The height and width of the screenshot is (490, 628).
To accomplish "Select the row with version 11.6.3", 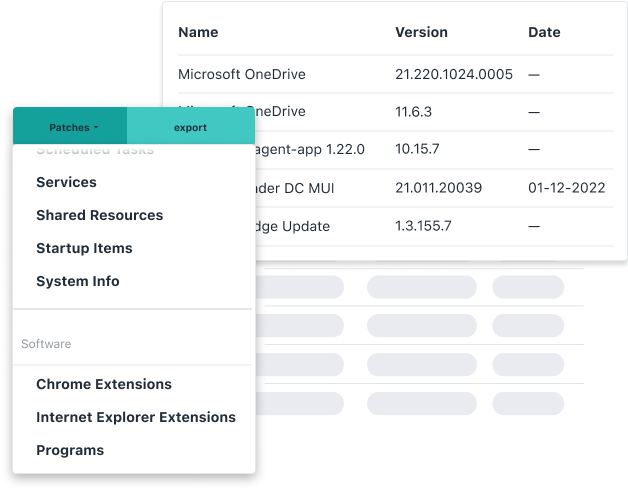I will coord(419,112).
